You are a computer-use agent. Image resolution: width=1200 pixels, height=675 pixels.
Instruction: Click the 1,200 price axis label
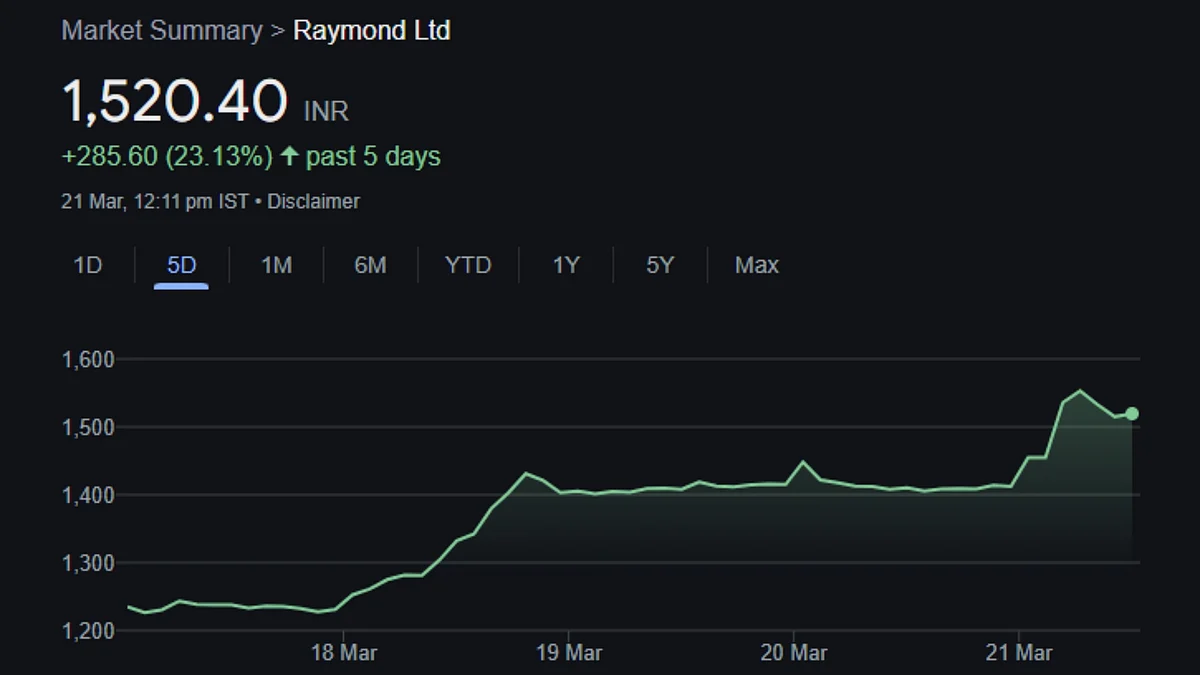click(88, 631)
